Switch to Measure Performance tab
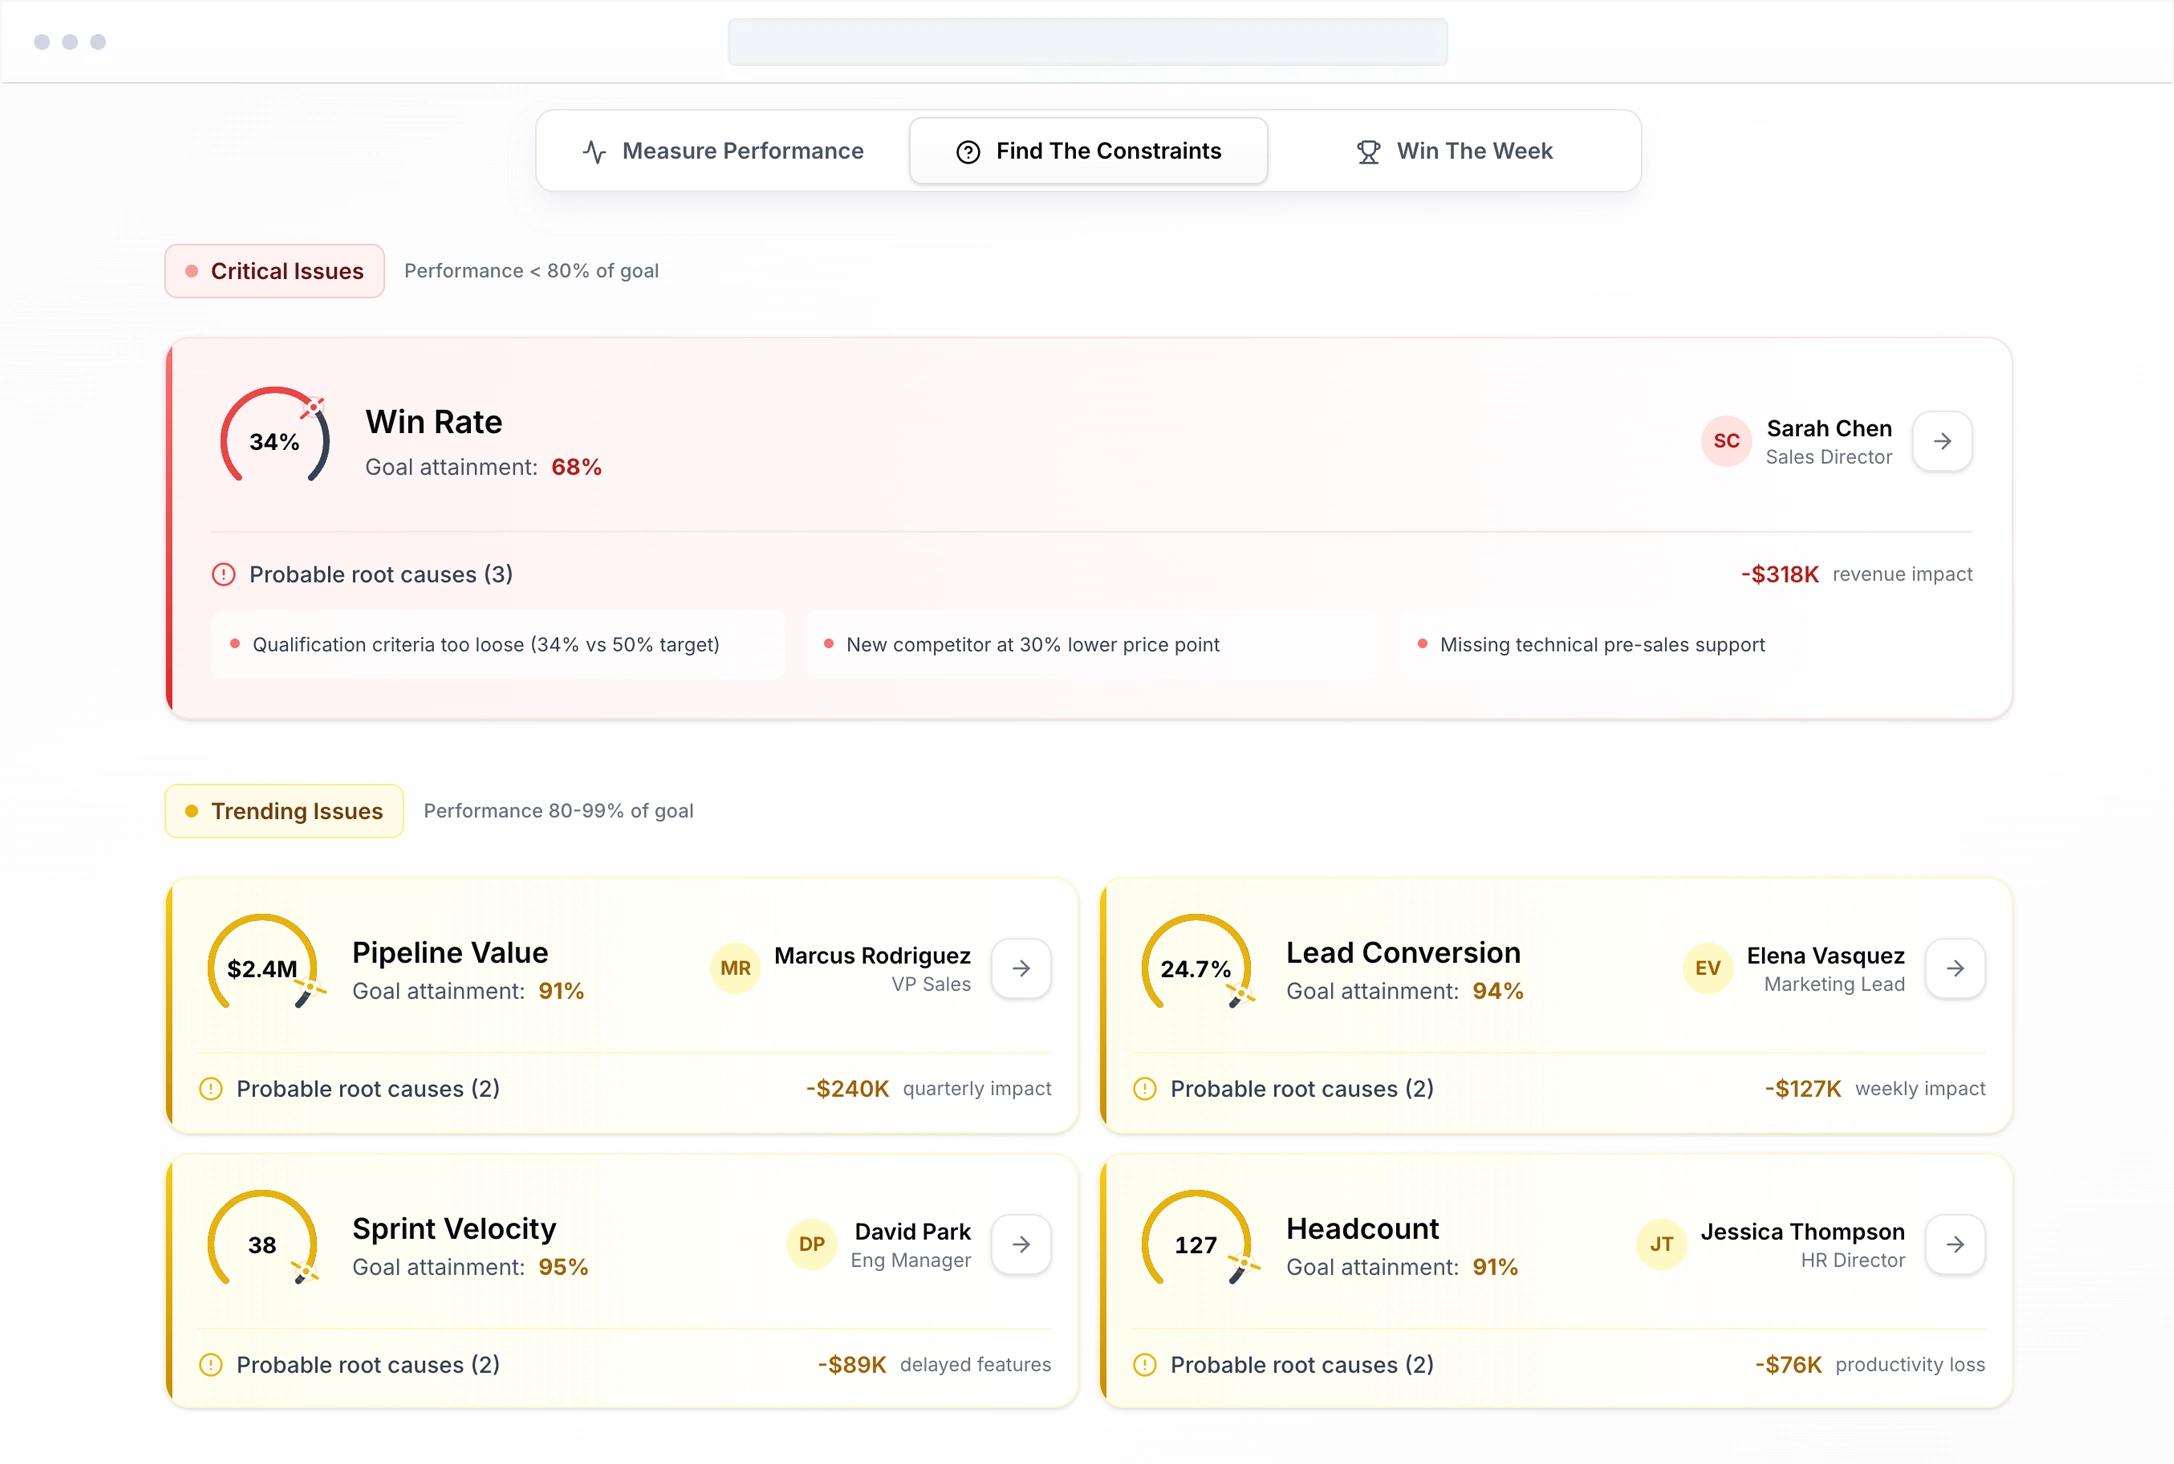 click(723, 151)
